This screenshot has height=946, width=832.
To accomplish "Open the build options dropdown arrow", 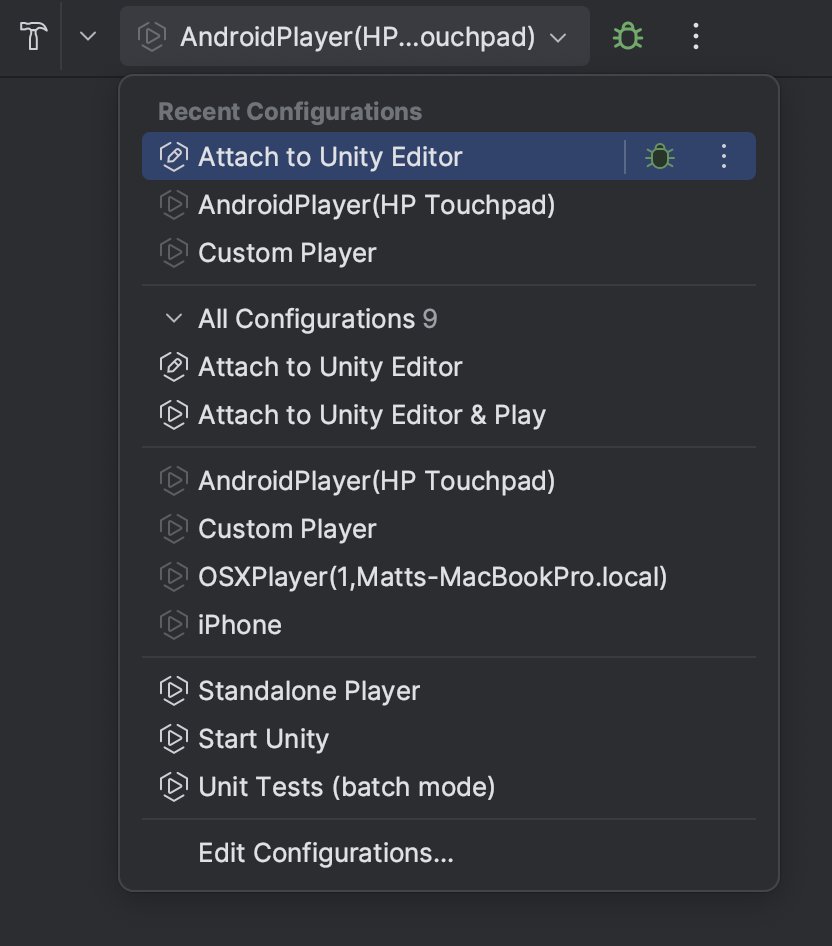I will (x=88, y=37).
